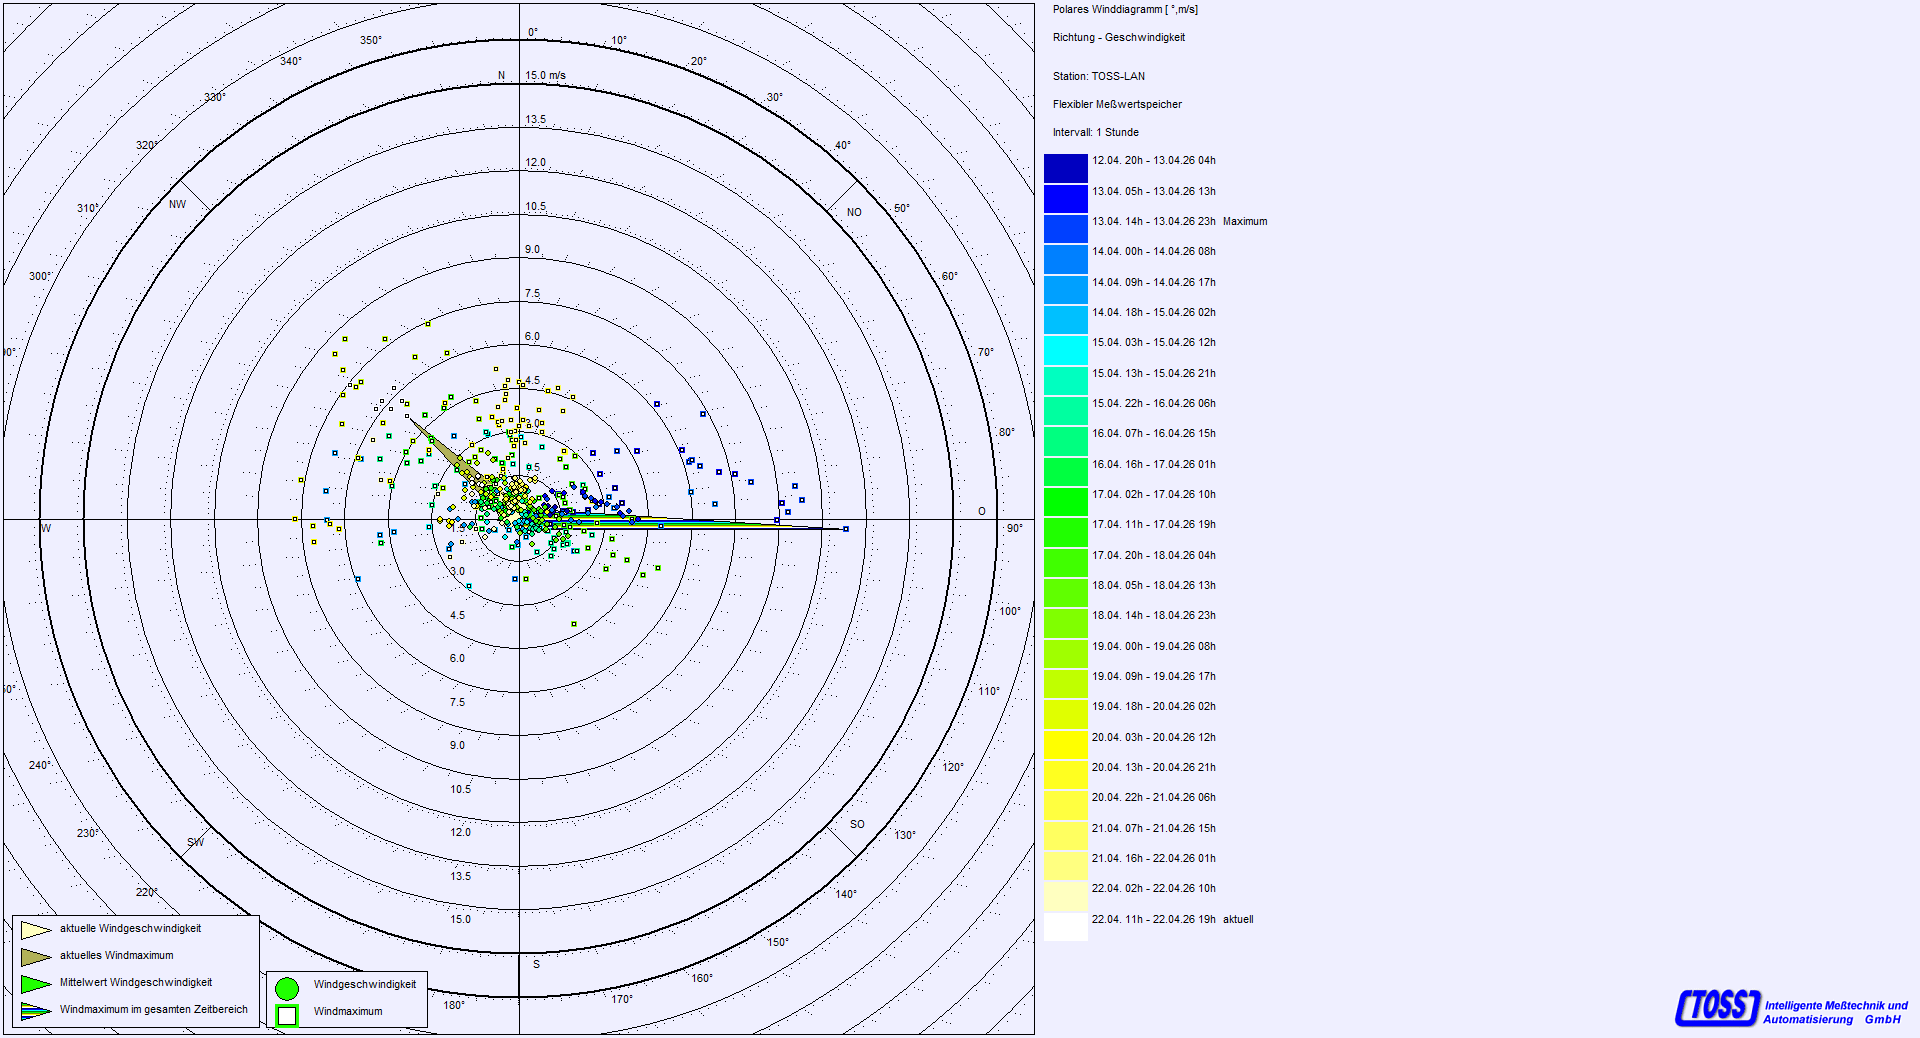Select the cyan 15.04. 03h swatch

1065,350
